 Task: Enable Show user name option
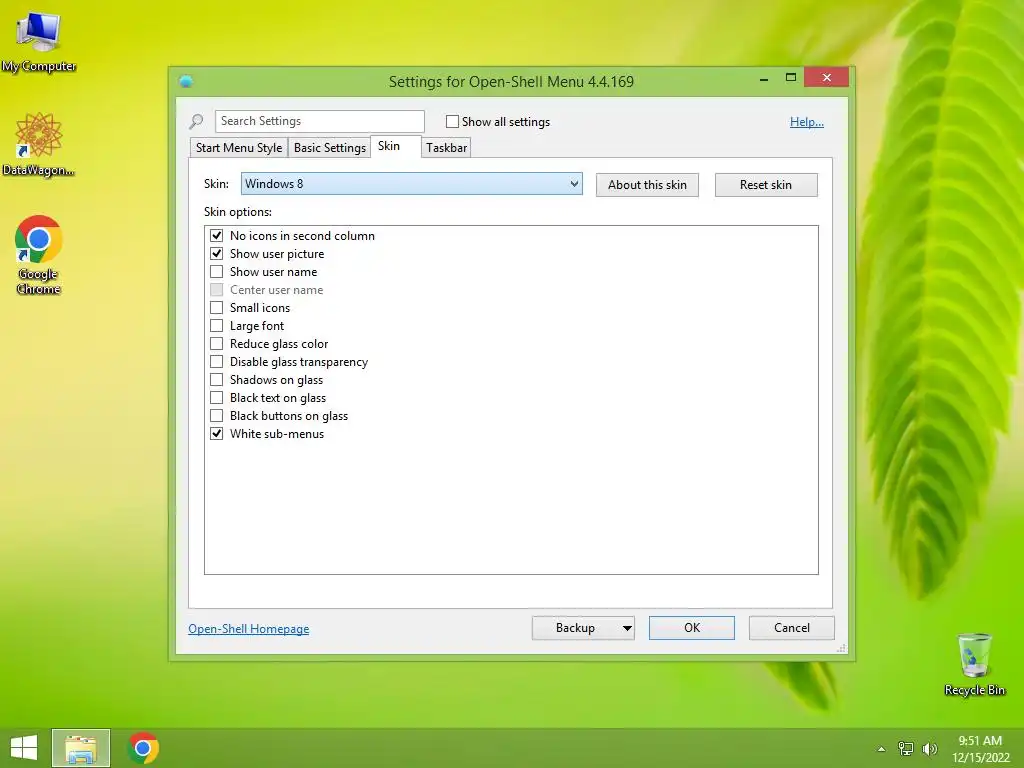click(x=216, y=272)
